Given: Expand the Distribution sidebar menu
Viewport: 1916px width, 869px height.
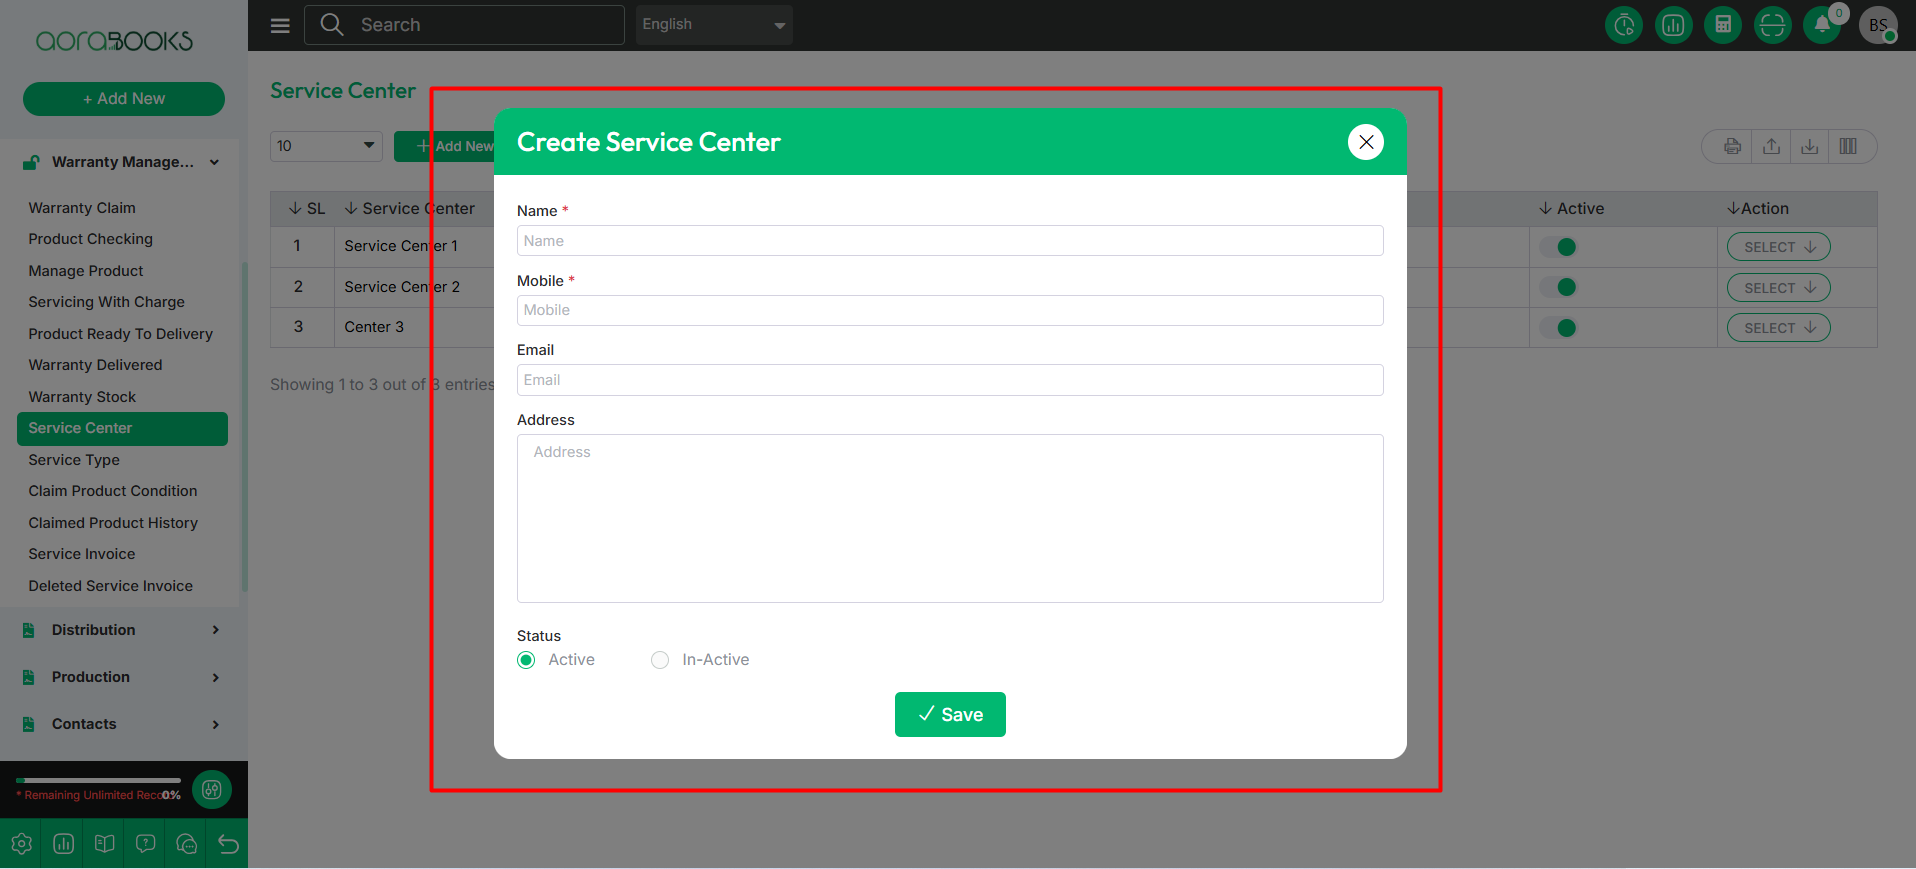Looking at the screenshot, I should click(x=120, y=630).
